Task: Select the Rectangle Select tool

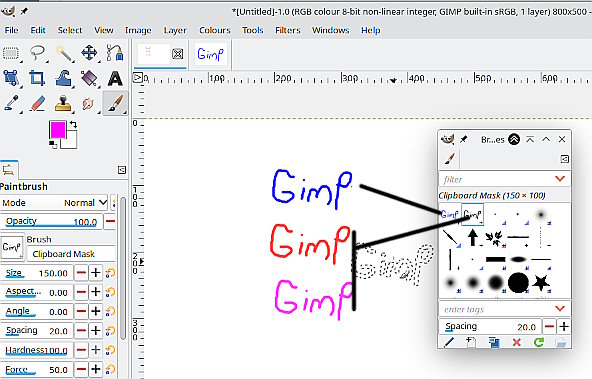Action: tap(11, 53)
